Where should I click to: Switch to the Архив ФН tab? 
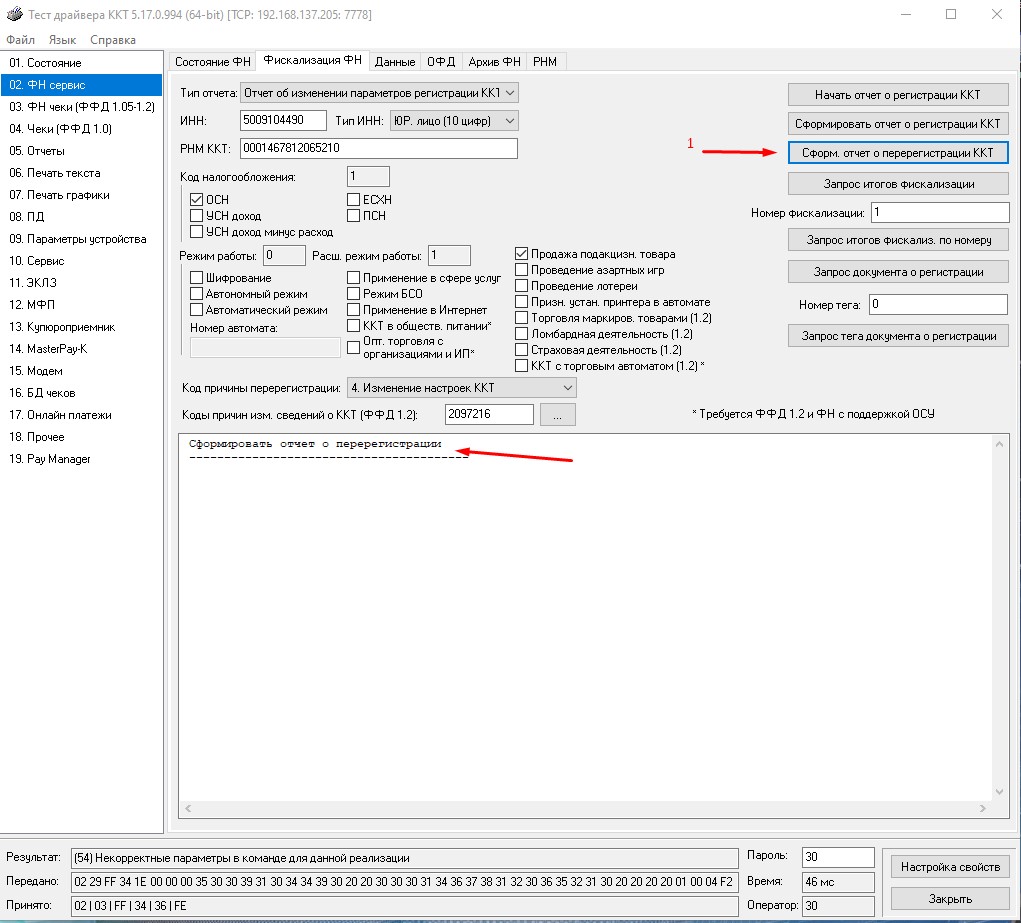coord(494,62)
